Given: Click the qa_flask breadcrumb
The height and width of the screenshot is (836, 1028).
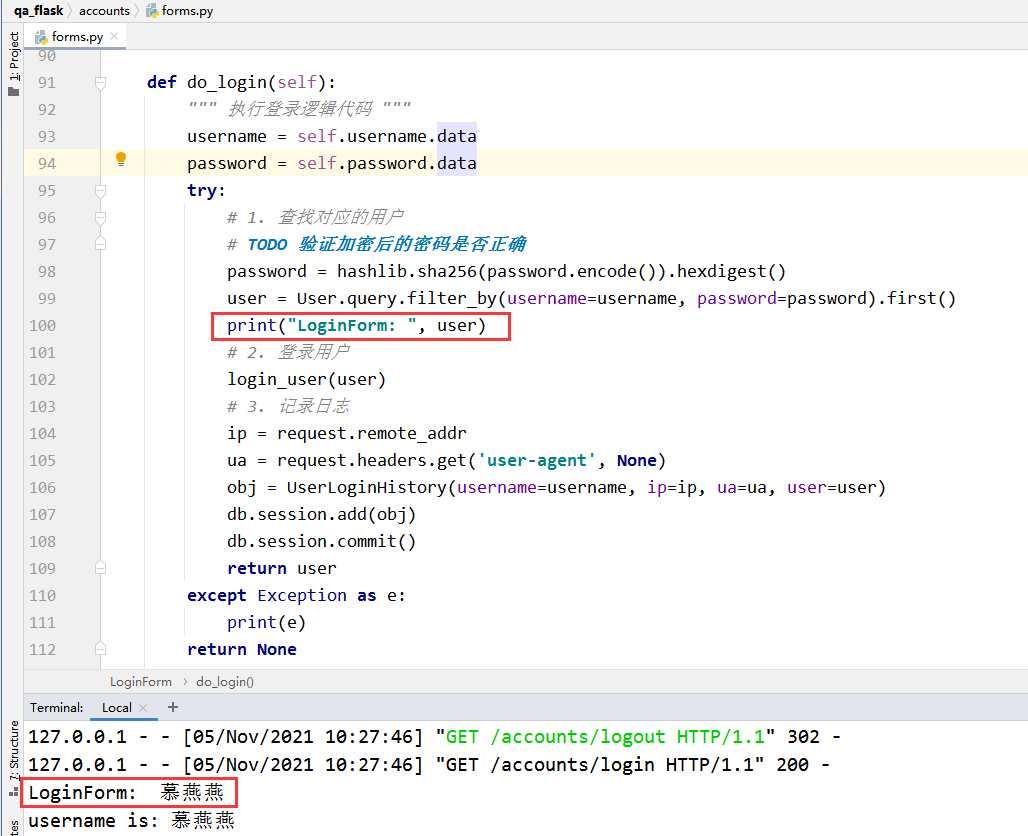Looking at the screenshot, I should (x=39, y=10).
